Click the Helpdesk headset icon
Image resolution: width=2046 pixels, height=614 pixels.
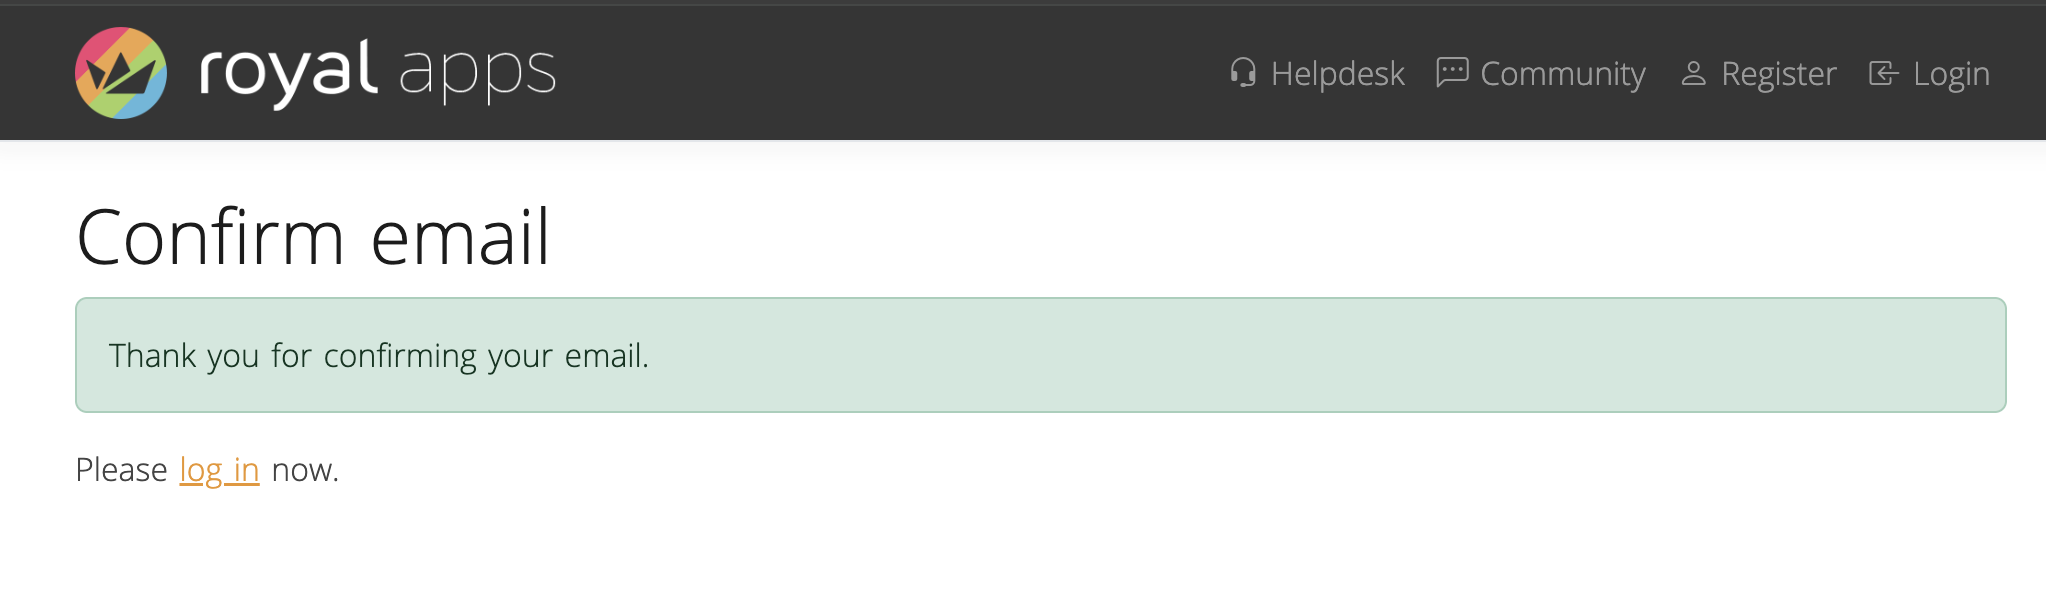click(x=1243, y=73)
